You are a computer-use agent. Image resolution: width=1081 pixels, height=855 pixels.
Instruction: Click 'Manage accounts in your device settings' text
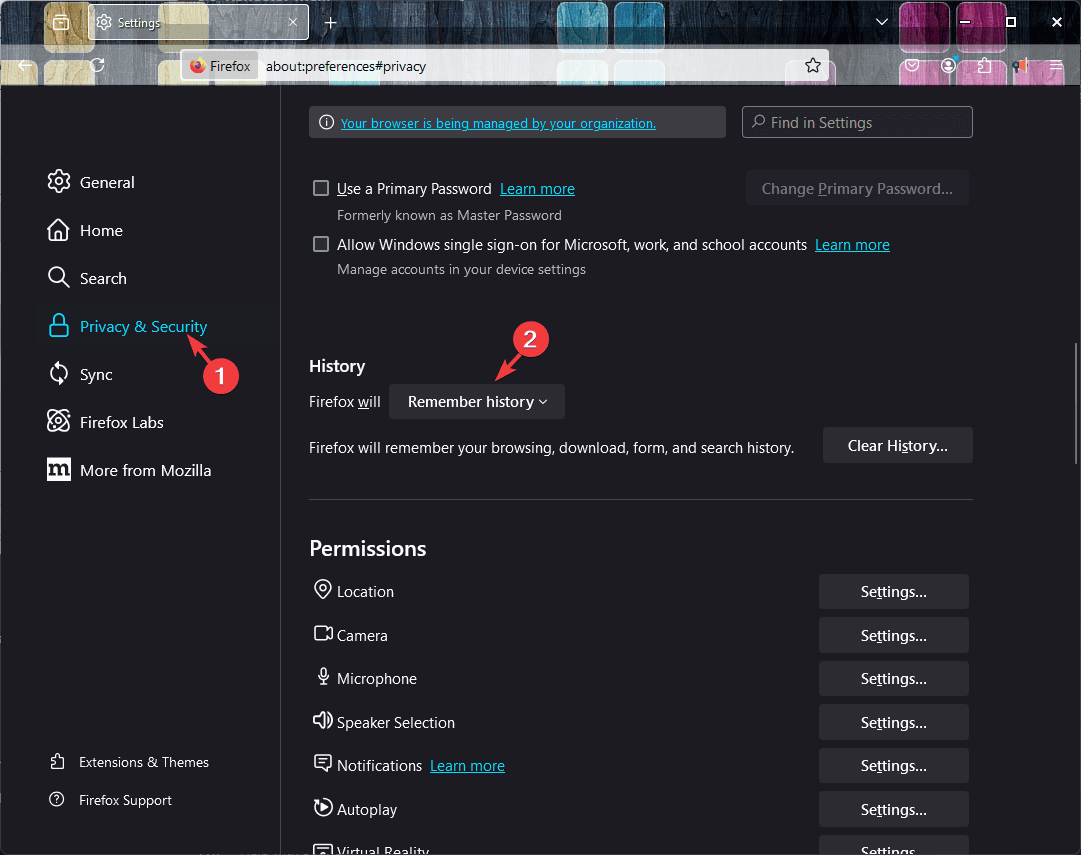click(x=461, y=270)
